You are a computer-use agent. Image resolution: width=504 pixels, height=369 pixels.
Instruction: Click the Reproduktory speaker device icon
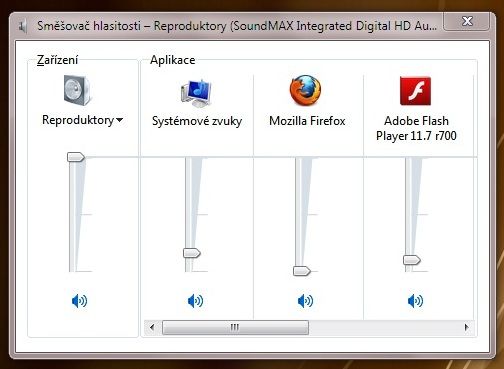[x=77, y=90]
